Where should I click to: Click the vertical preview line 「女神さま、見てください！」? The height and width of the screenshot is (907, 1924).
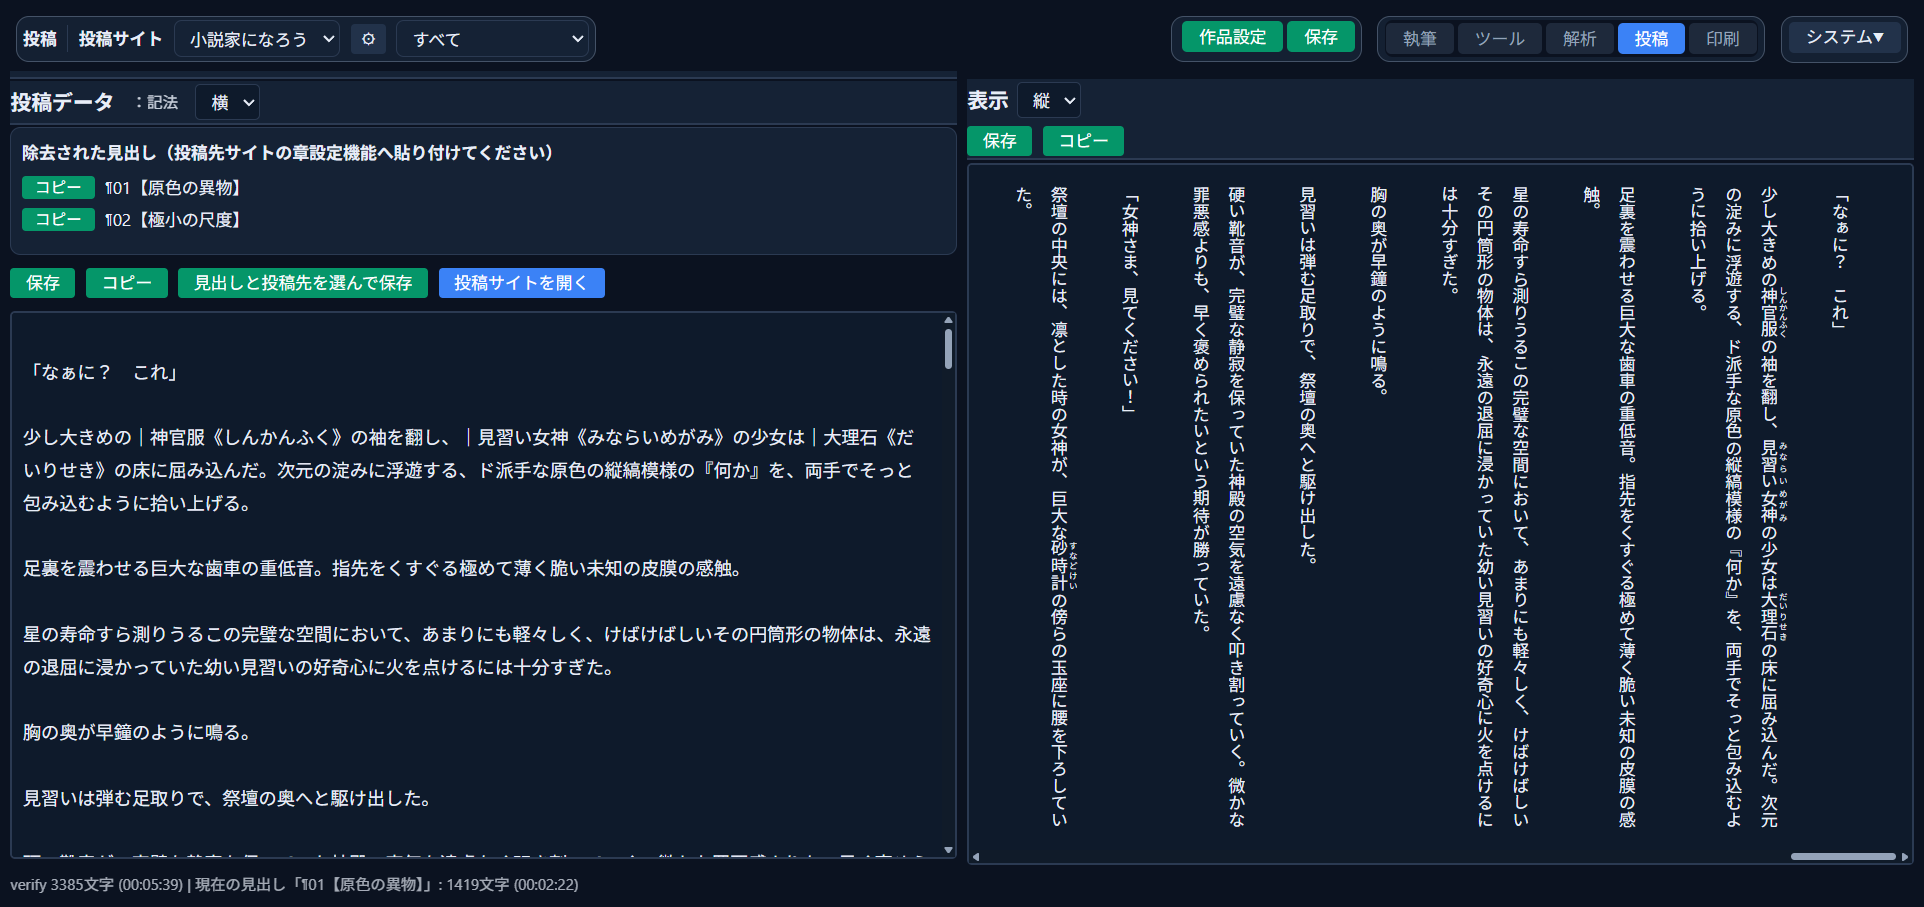(x=1130, y=303)
